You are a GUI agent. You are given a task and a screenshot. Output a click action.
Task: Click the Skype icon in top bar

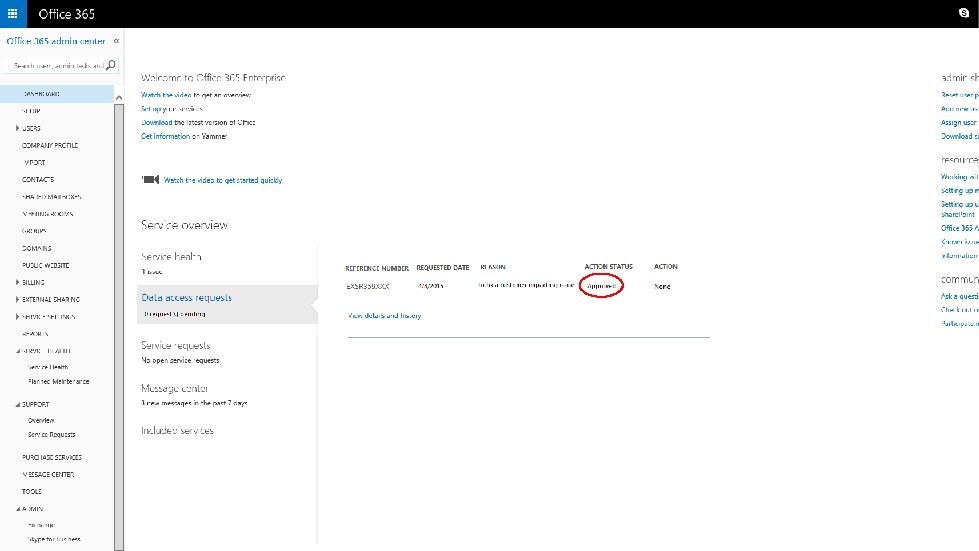[x=963, y=13]
